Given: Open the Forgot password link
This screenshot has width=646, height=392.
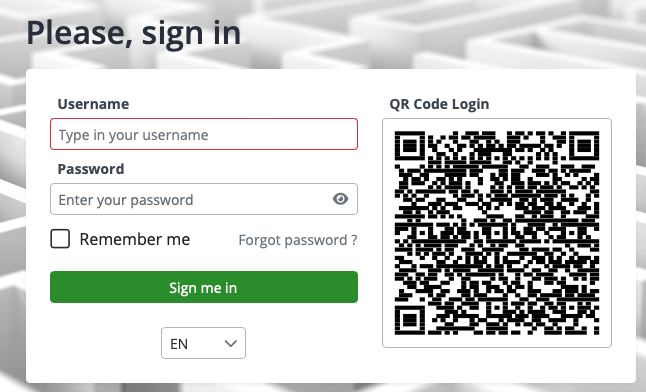Looking at the screenshot, I should [298, 240].
